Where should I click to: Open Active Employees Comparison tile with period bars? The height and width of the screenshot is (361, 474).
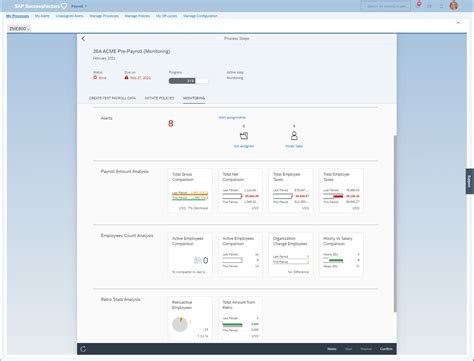click(240, 255)
